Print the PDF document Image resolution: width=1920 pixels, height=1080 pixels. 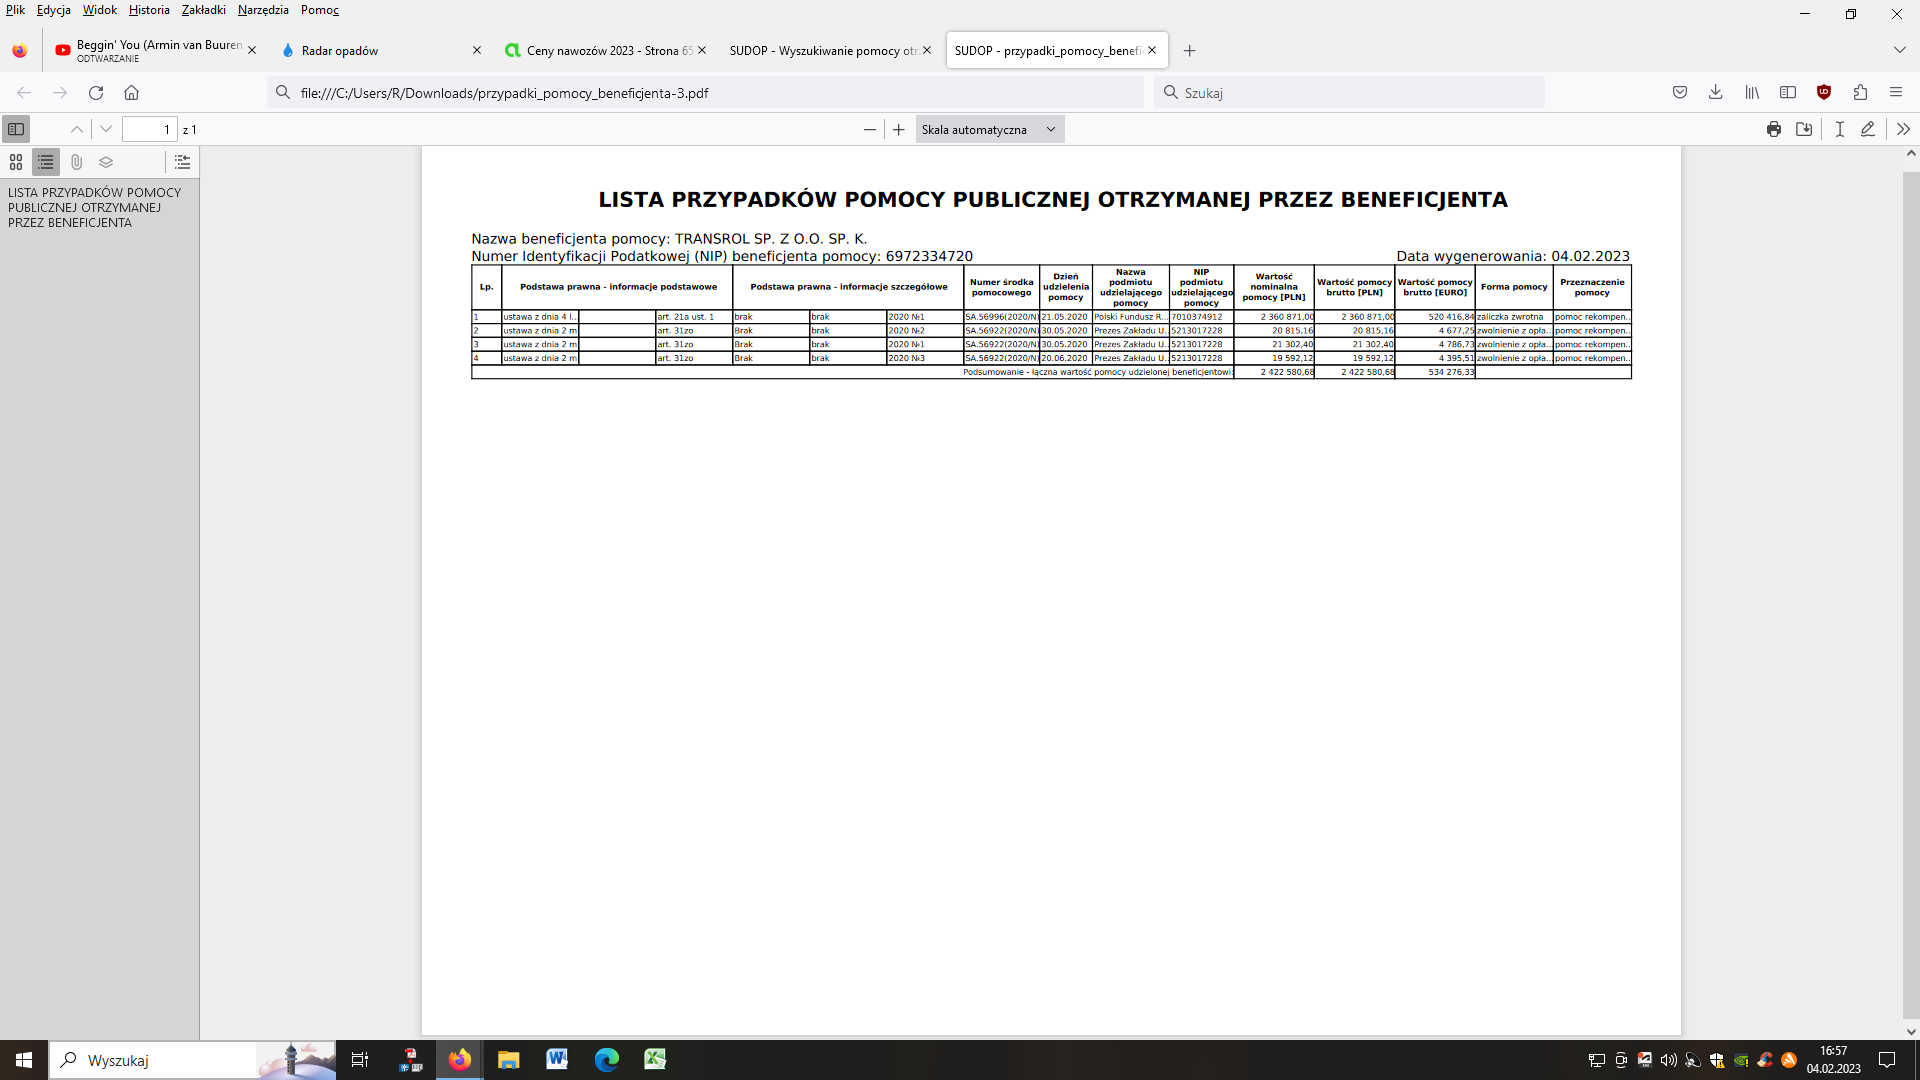click(x=1773, y=129)
